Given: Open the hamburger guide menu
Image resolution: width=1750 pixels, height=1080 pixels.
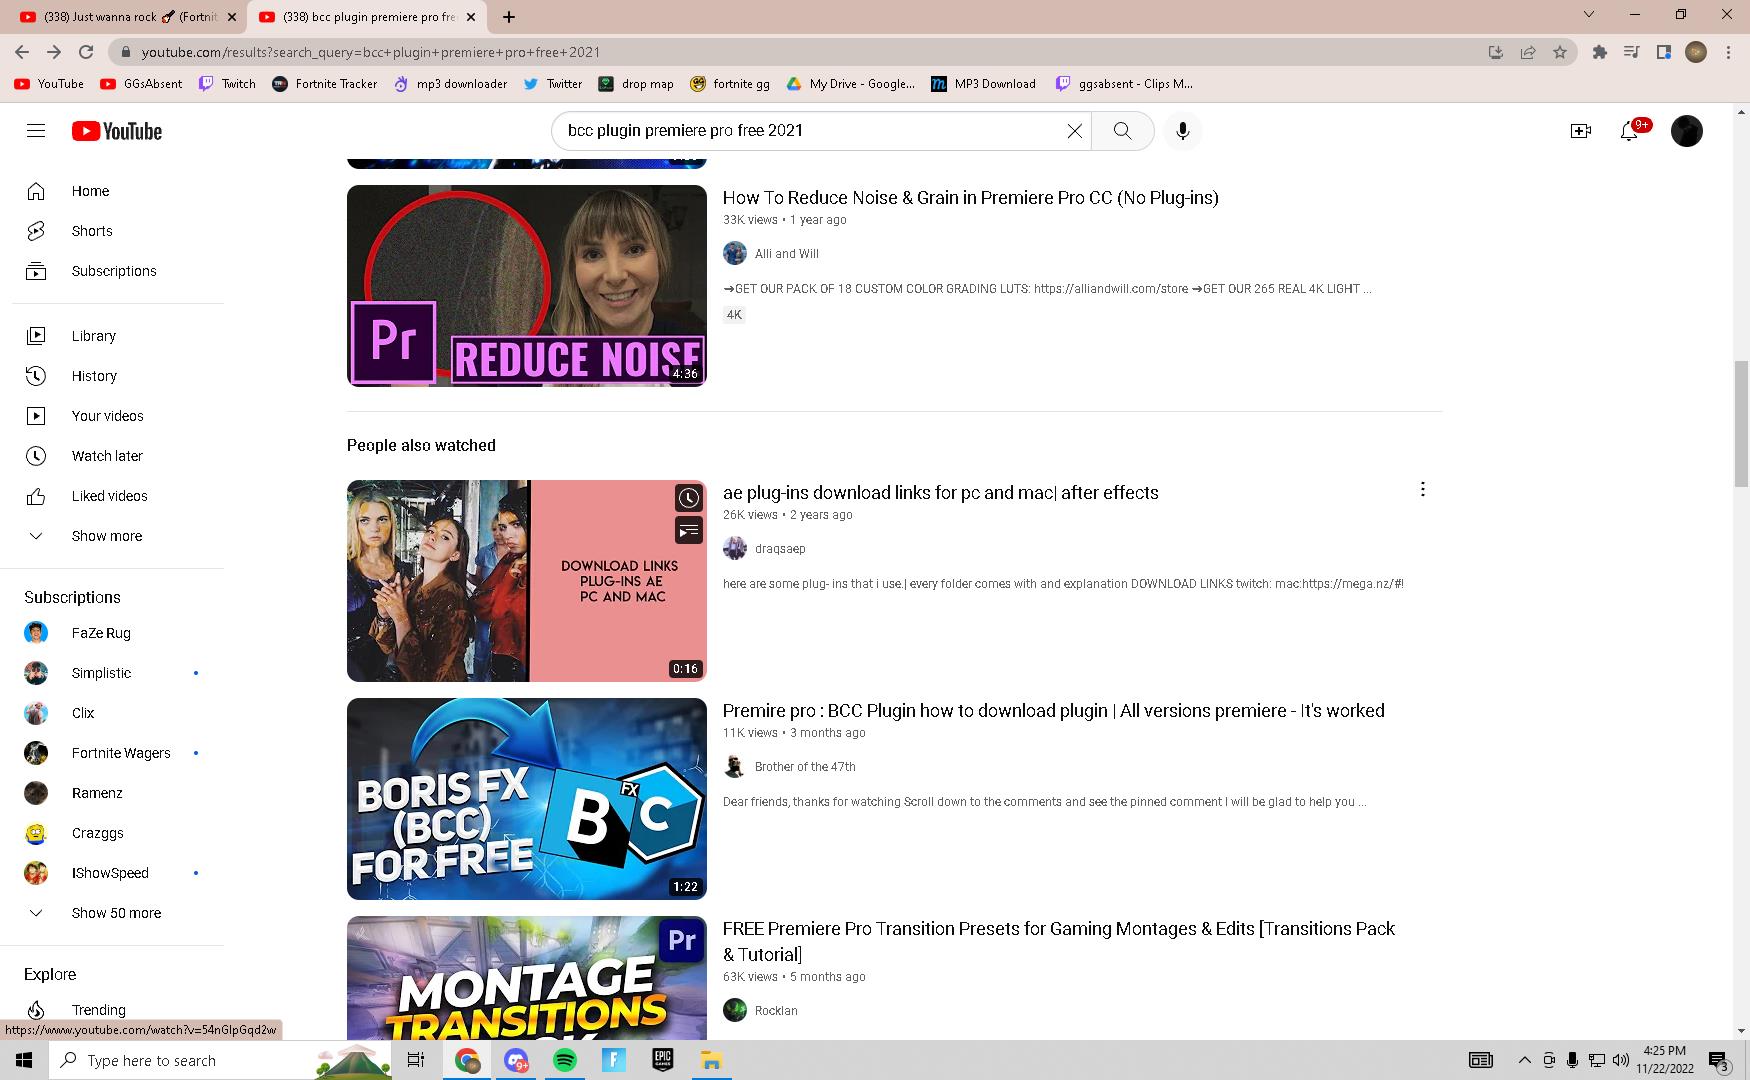Looking at the screenshot, I should point(36,131).
